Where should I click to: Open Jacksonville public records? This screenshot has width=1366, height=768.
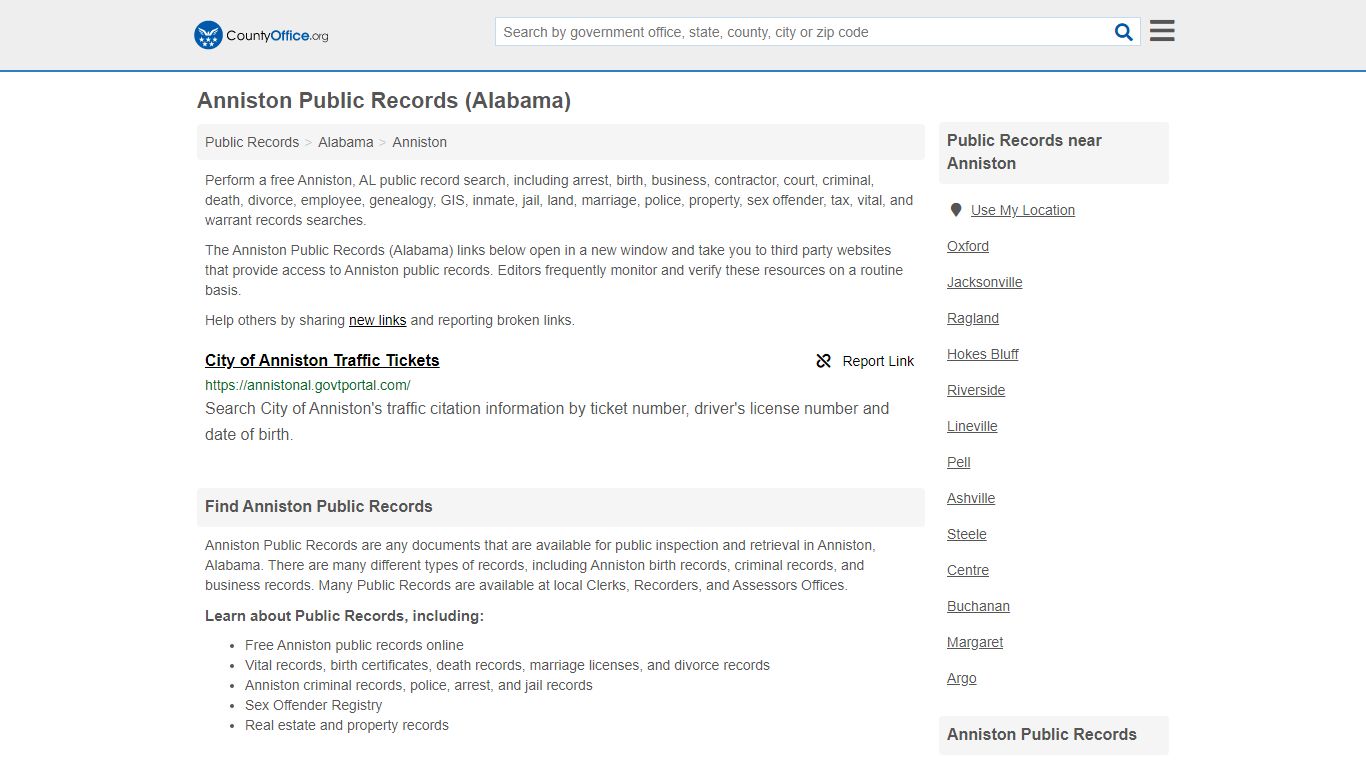click(985, 282)
